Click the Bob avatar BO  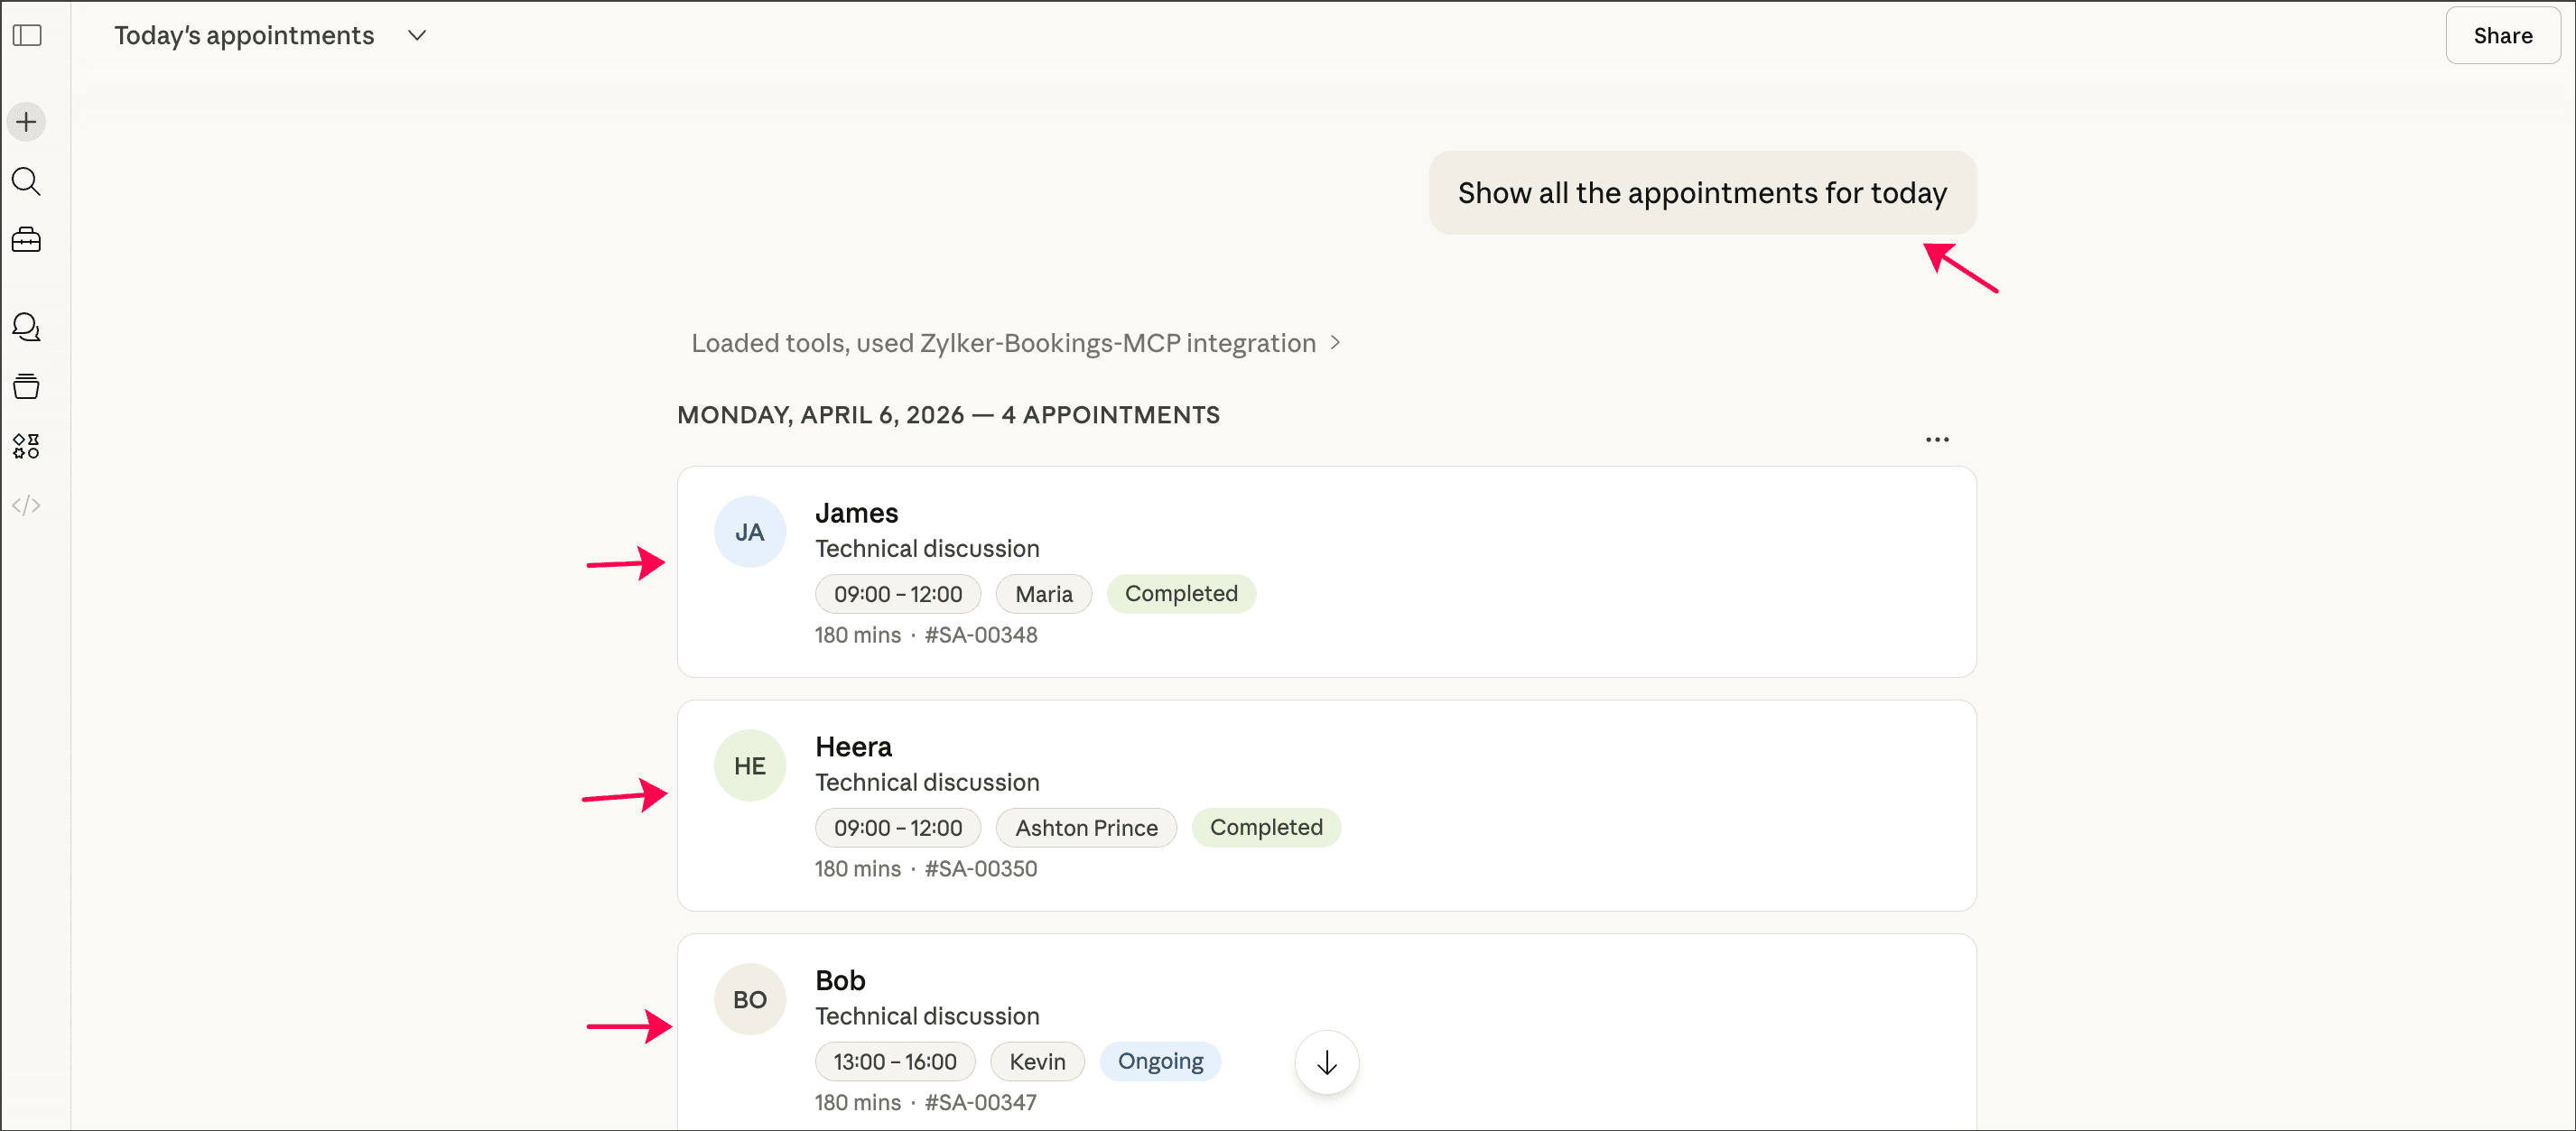[749, 1000]
